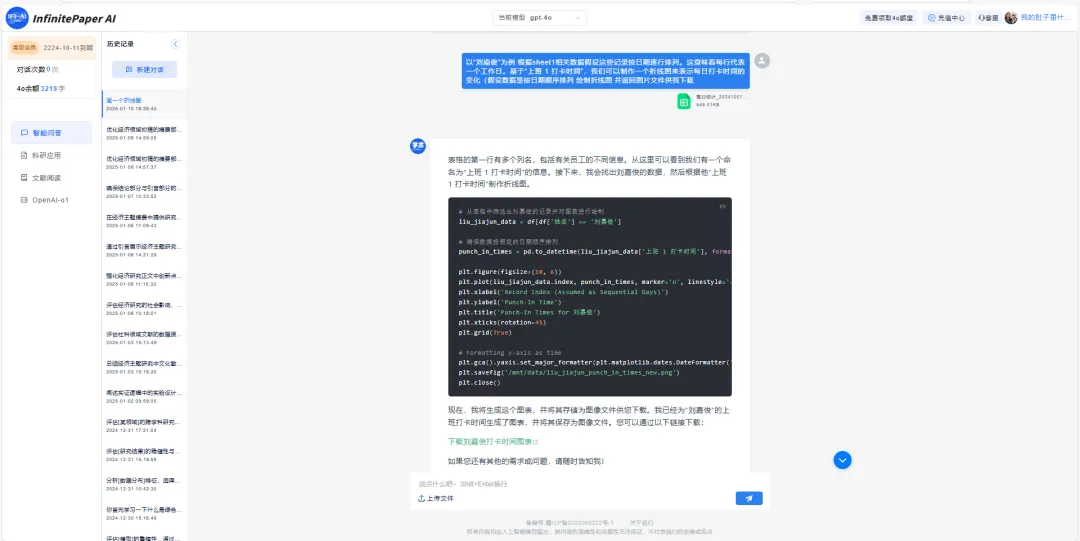Click the book icon of 文献阅读
Screen dimensions: 1080x541
coord(24,178)
